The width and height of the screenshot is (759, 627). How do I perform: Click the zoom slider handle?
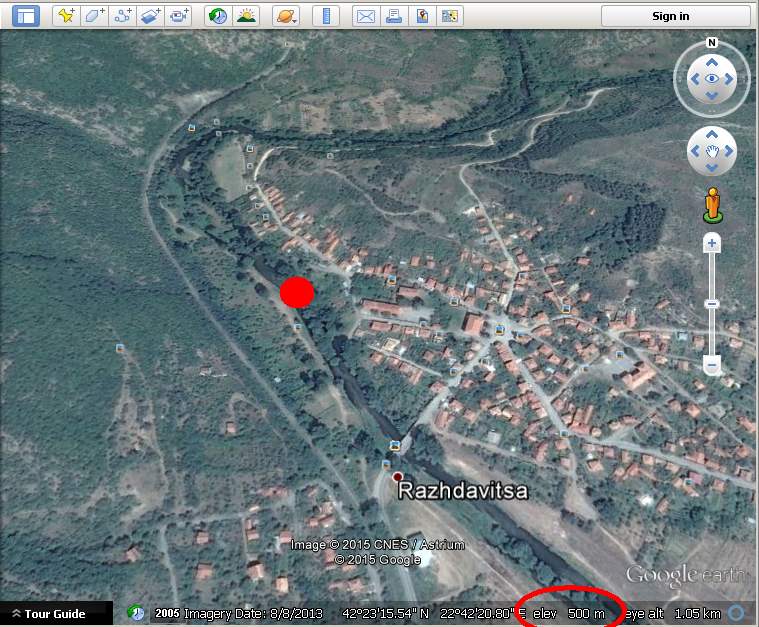coord(711,303)
